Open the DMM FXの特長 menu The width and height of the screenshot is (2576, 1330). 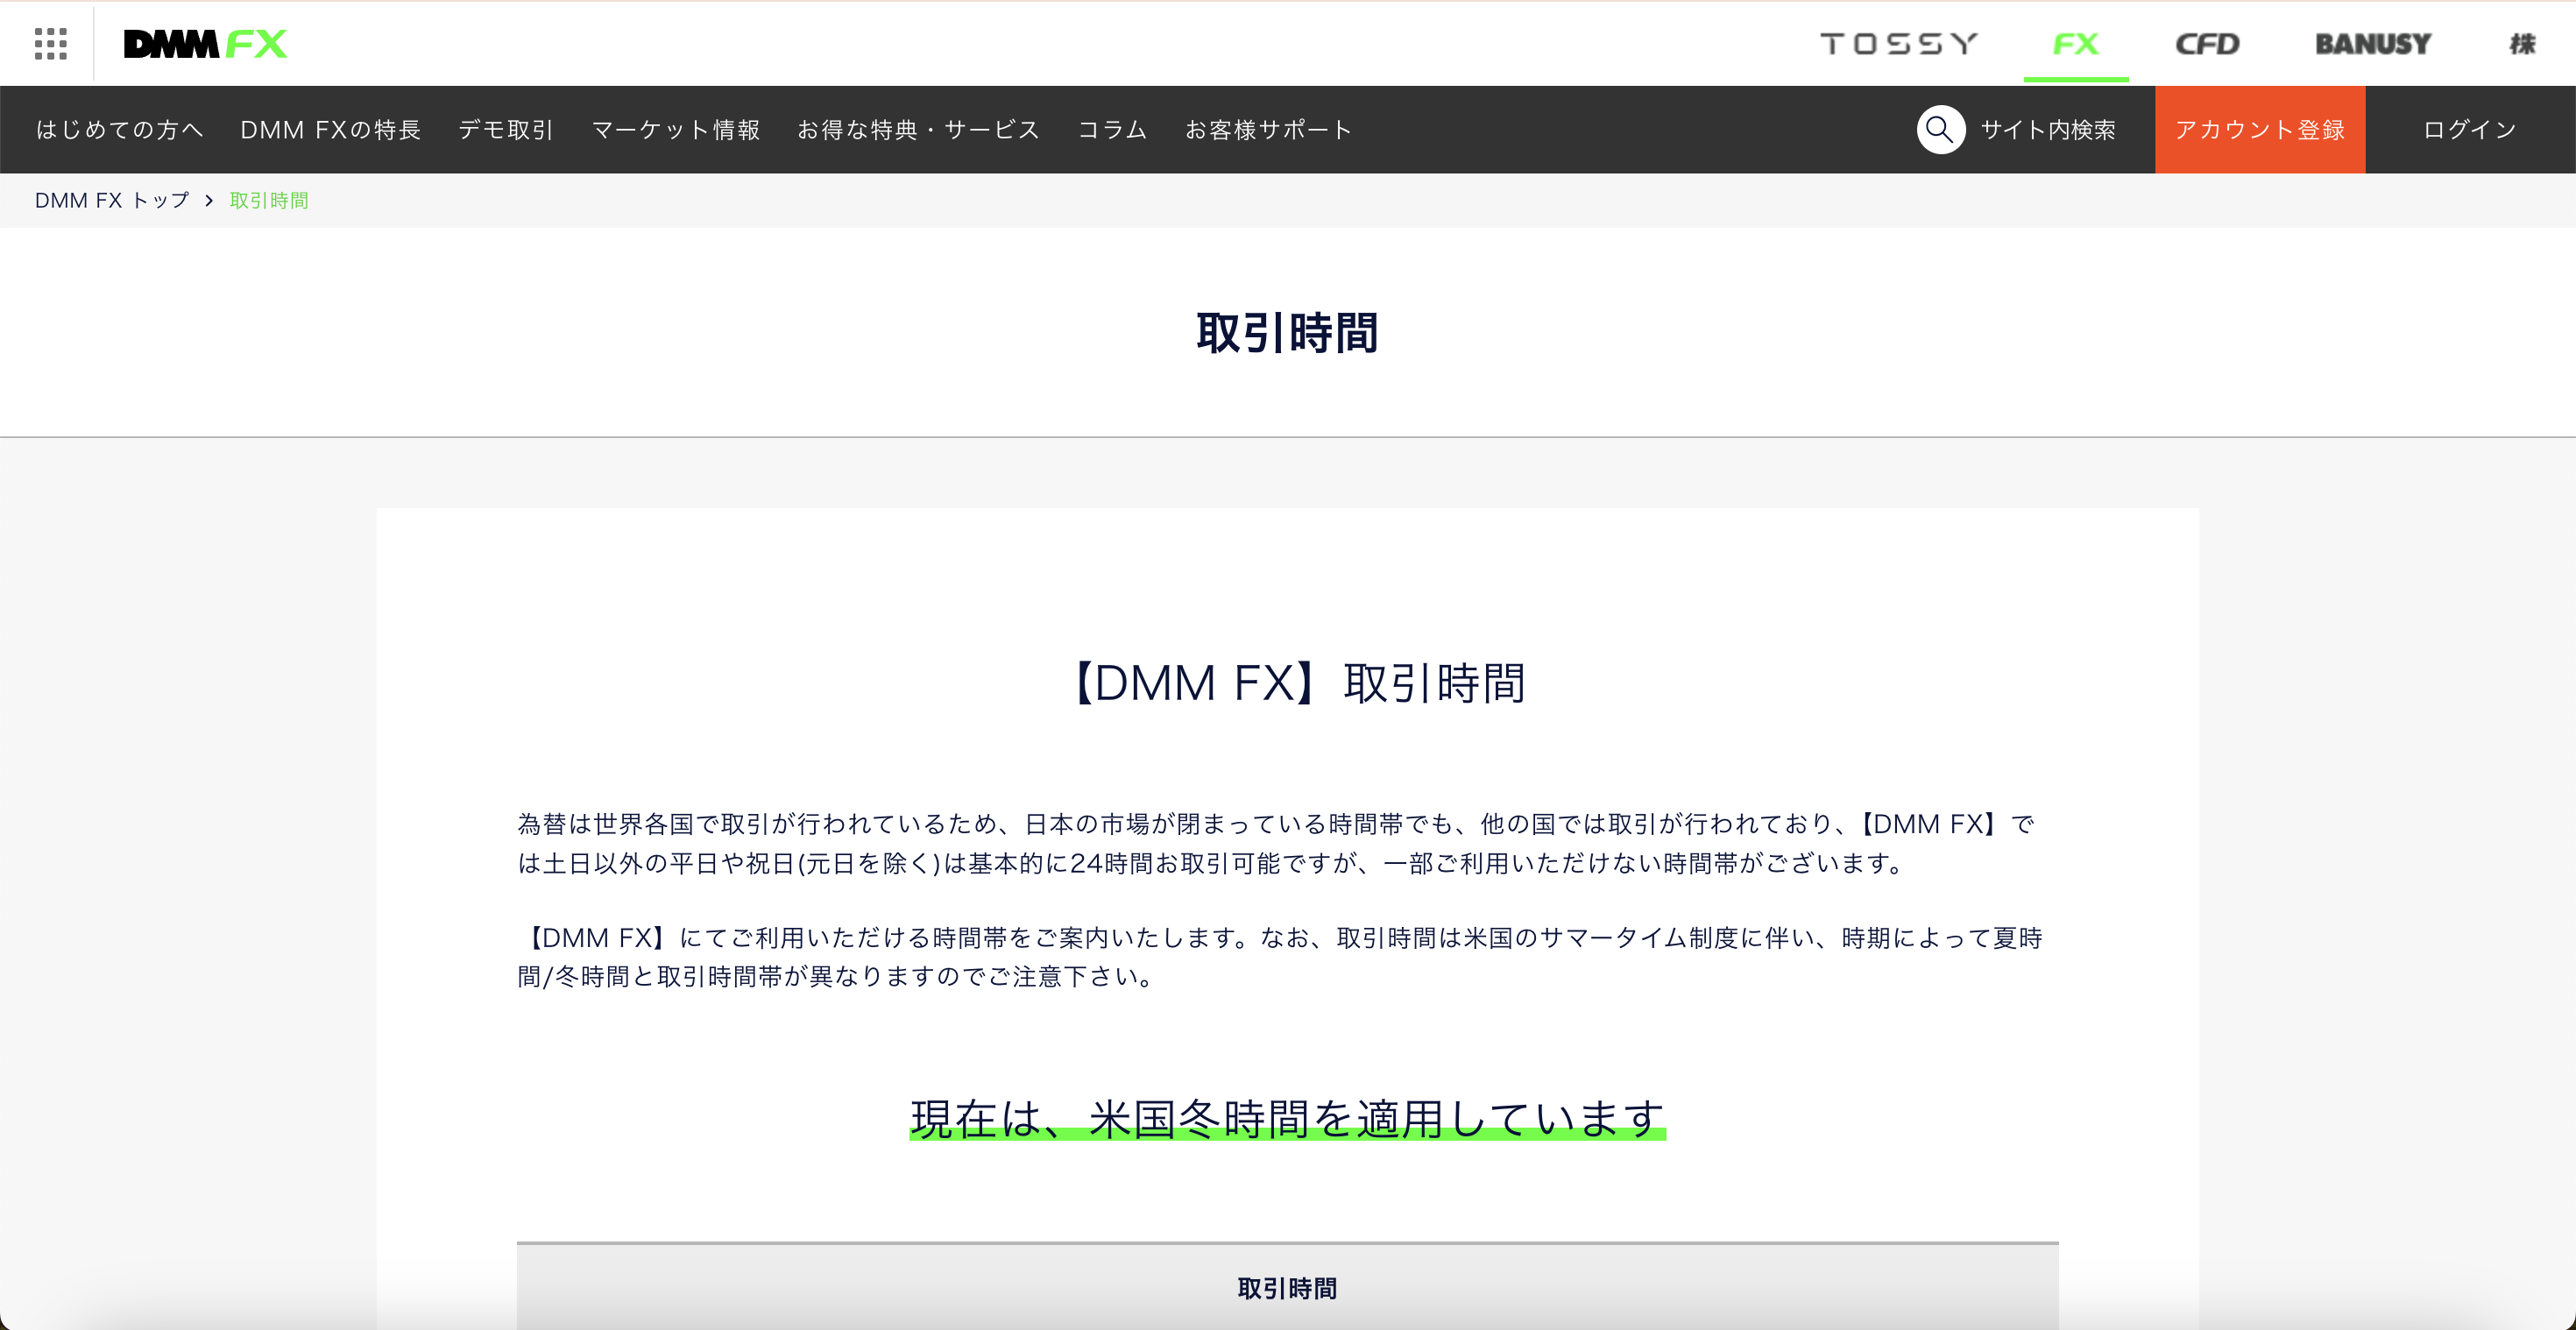330,130
